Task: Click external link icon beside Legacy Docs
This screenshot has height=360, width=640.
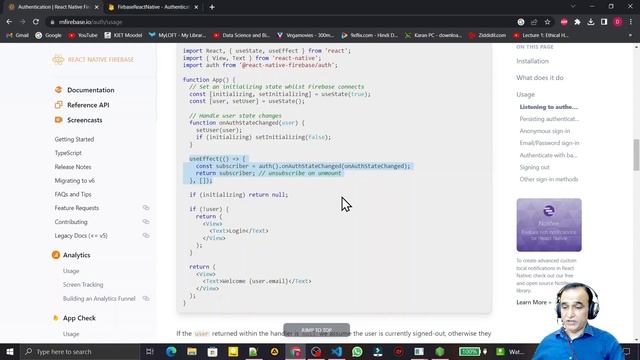Action: coord(146,236)
